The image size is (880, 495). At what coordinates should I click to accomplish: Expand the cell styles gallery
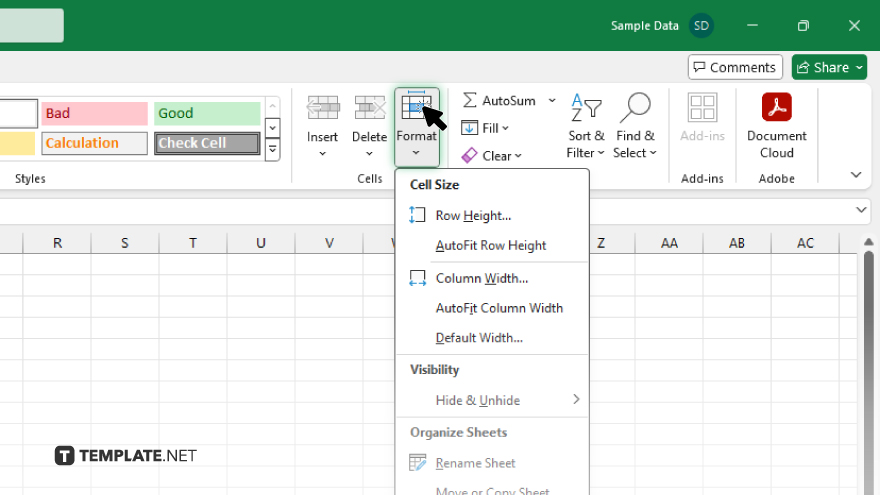[x=272, y=150]
